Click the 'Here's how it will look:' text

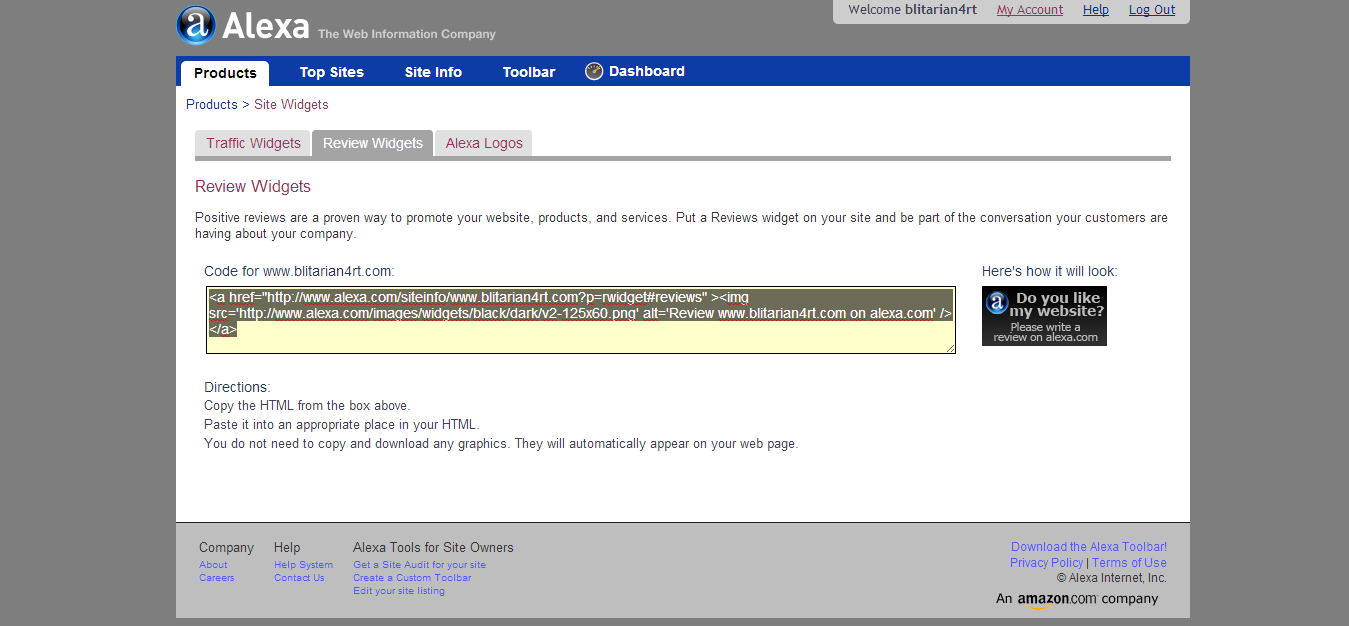coord(1050,271)
